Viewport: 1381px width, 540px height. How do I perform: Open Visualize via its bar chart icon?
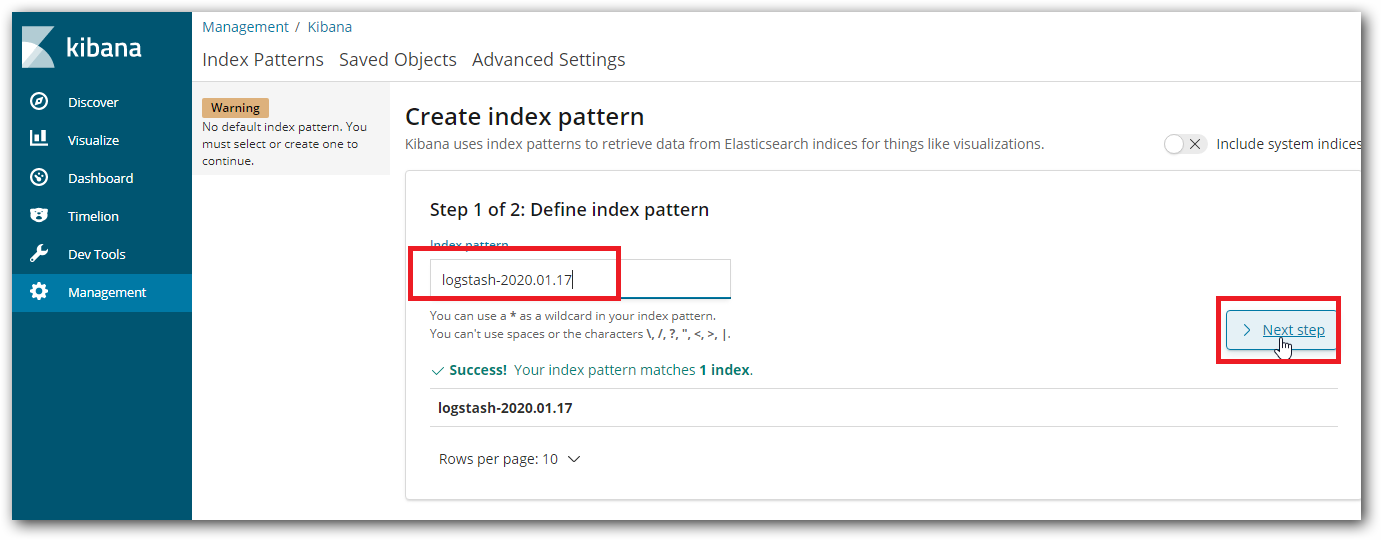pos(39,140)
